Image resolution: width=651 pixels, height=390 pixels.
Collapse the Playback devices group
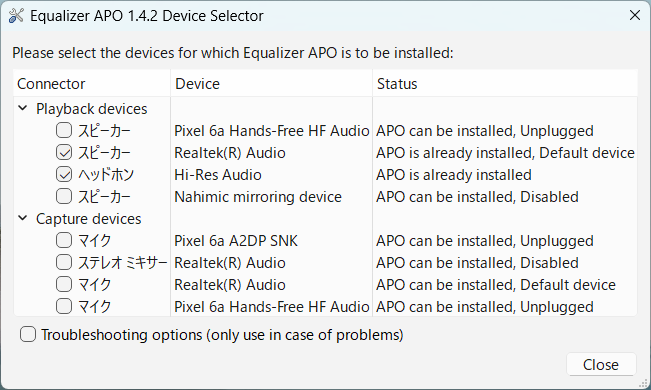click(x=23, y=108)
